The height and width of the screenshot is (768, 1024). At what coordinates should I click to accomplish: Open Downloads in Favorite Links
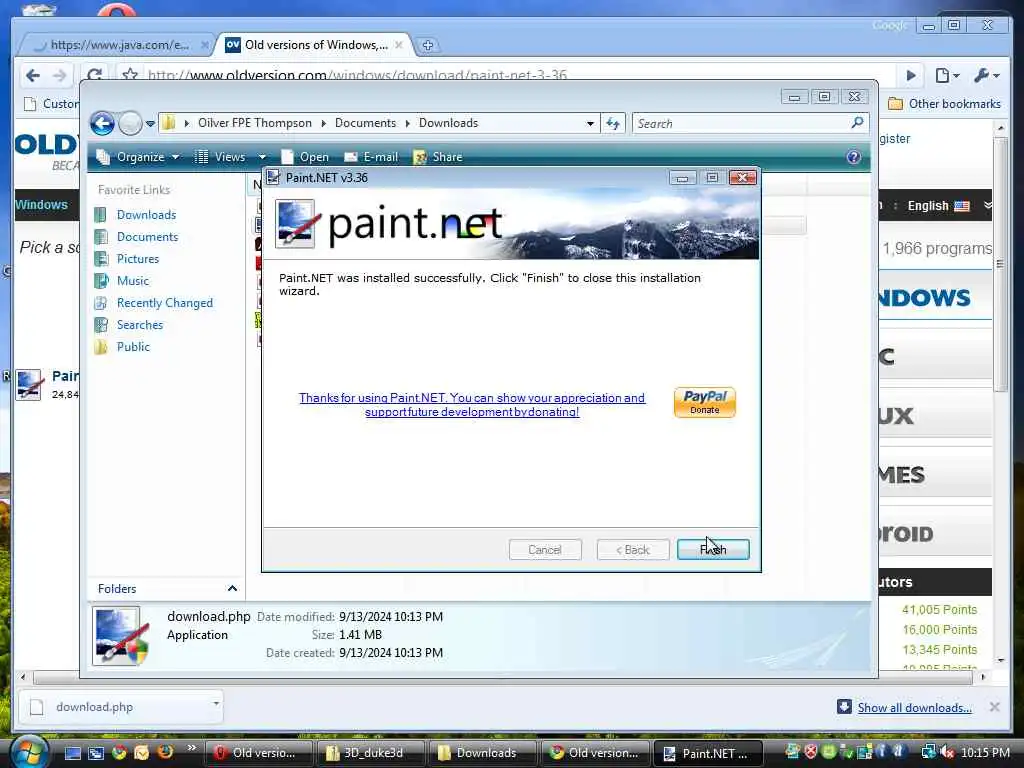146,215
